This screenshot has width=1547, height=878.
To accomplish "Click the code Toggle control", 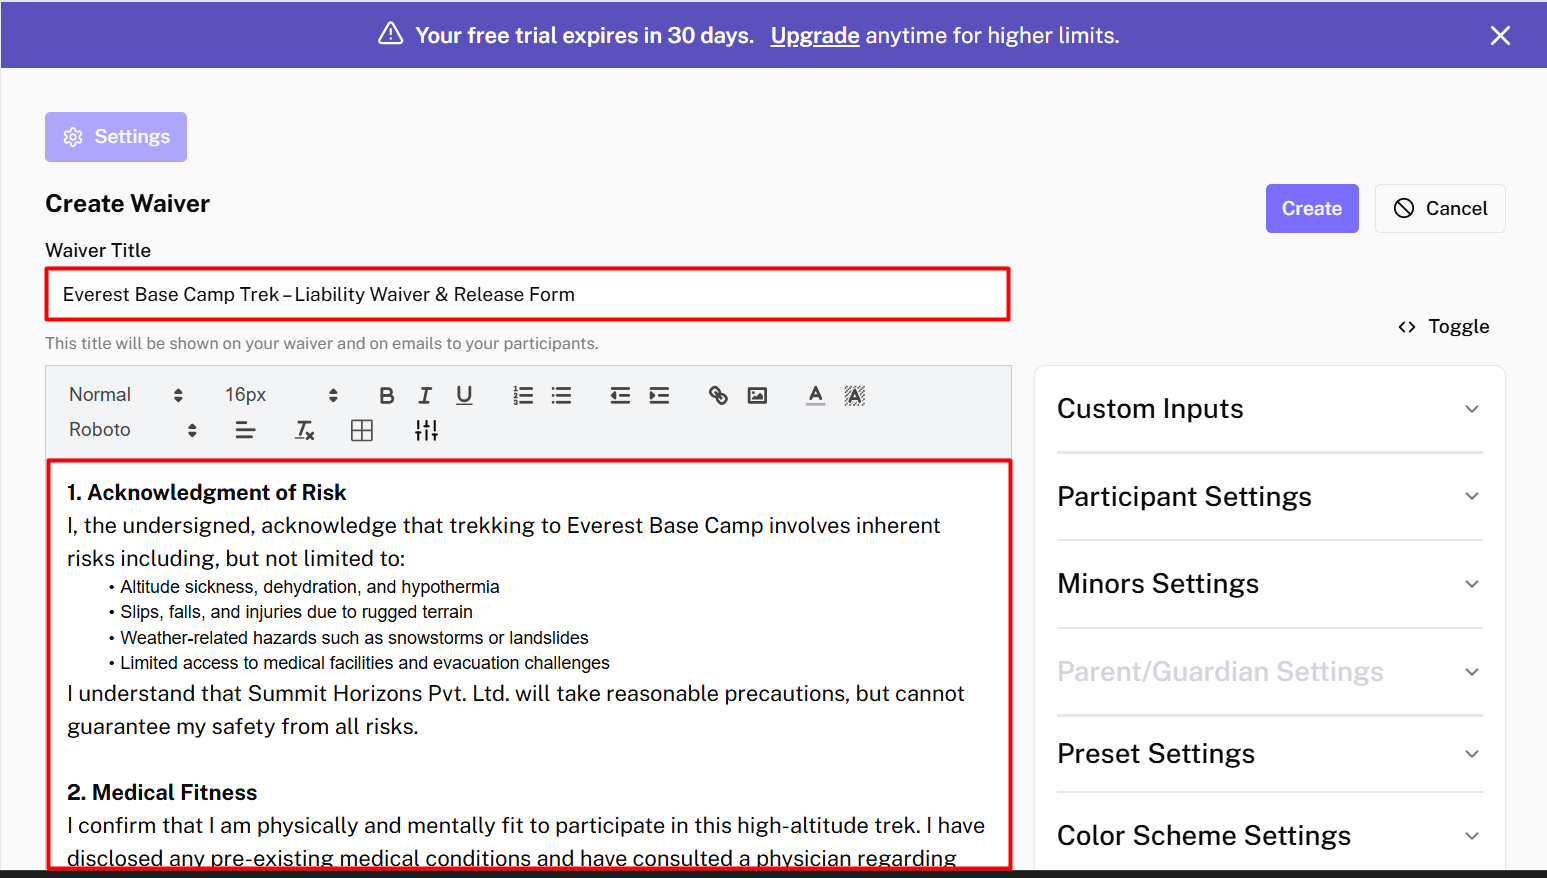I will (1443, 327).
